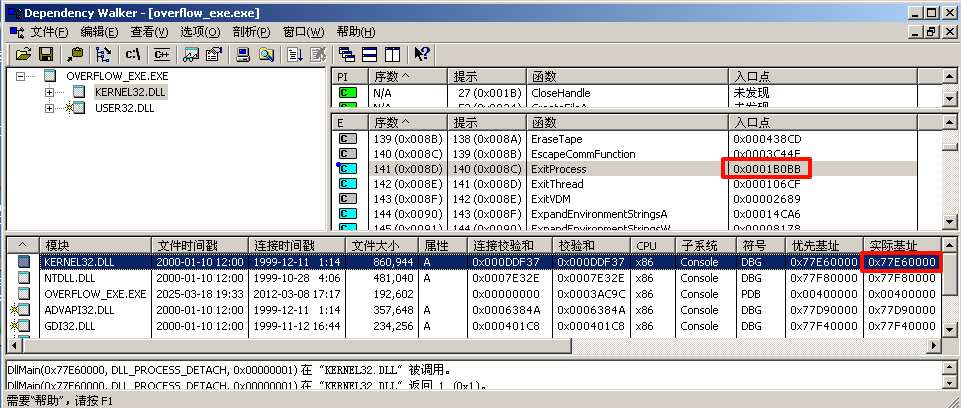Toggle Undecorate C++ Functions icon
Viewport: 961px width, 408px height.
162,55
